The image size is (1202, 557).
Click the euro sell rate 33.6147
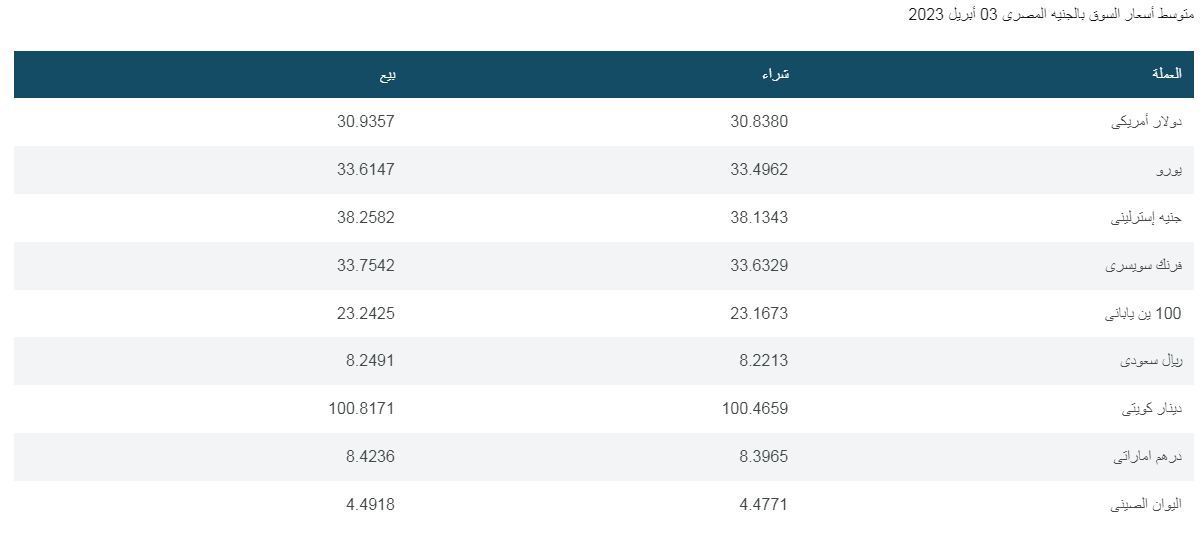click(x=366, y=170)
